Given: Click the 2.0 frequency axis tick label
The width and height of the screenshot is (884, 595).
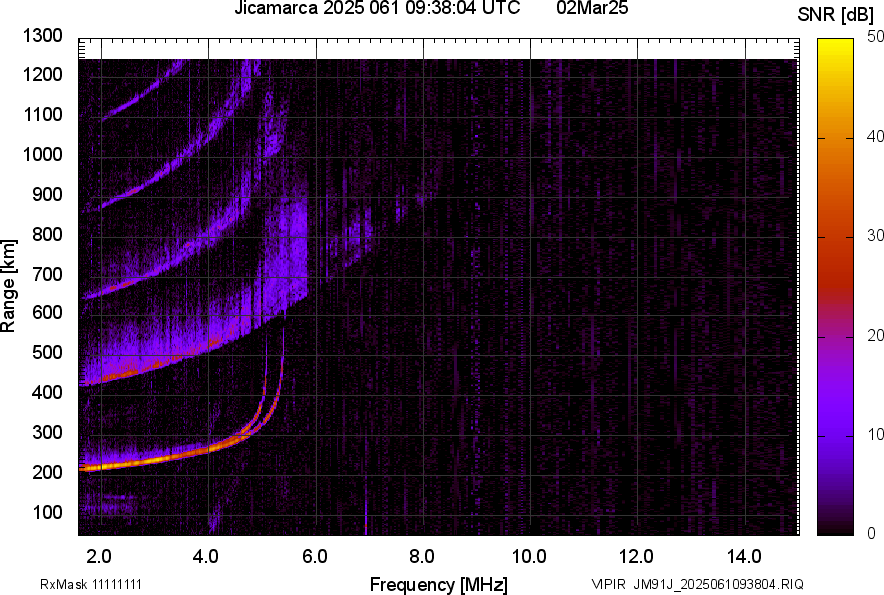Looking at the screenshot, I should pos(101,555).
